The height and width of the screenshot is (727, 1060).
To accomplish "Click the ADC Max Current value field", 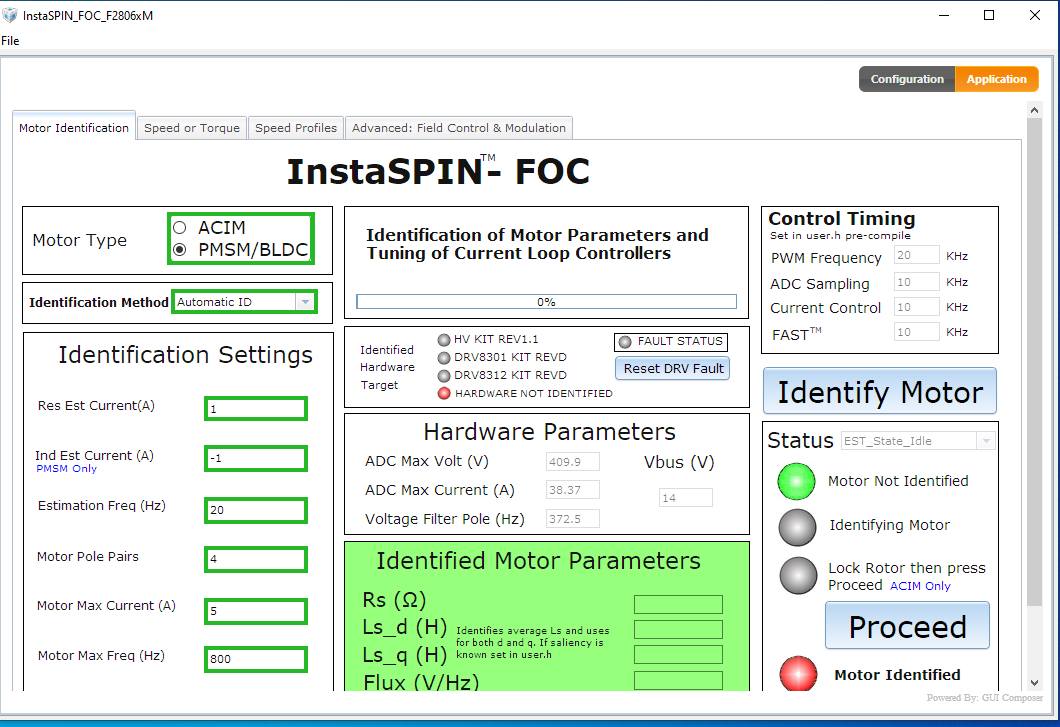I will point(573,490).
